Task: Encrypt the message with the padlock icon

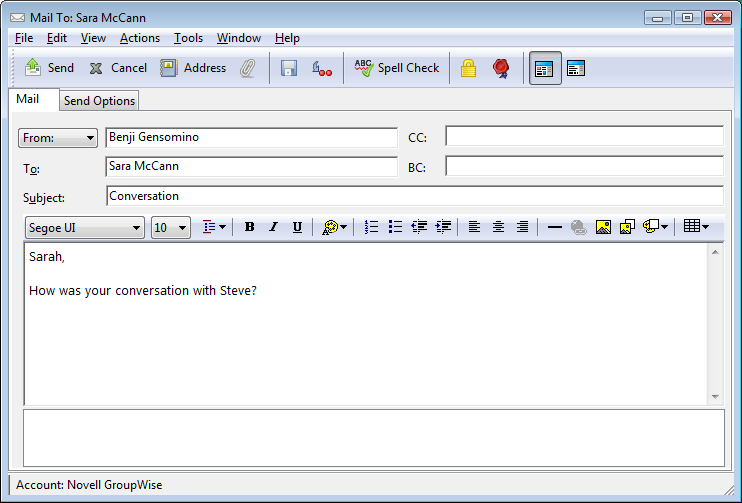Action: point(468,68)
